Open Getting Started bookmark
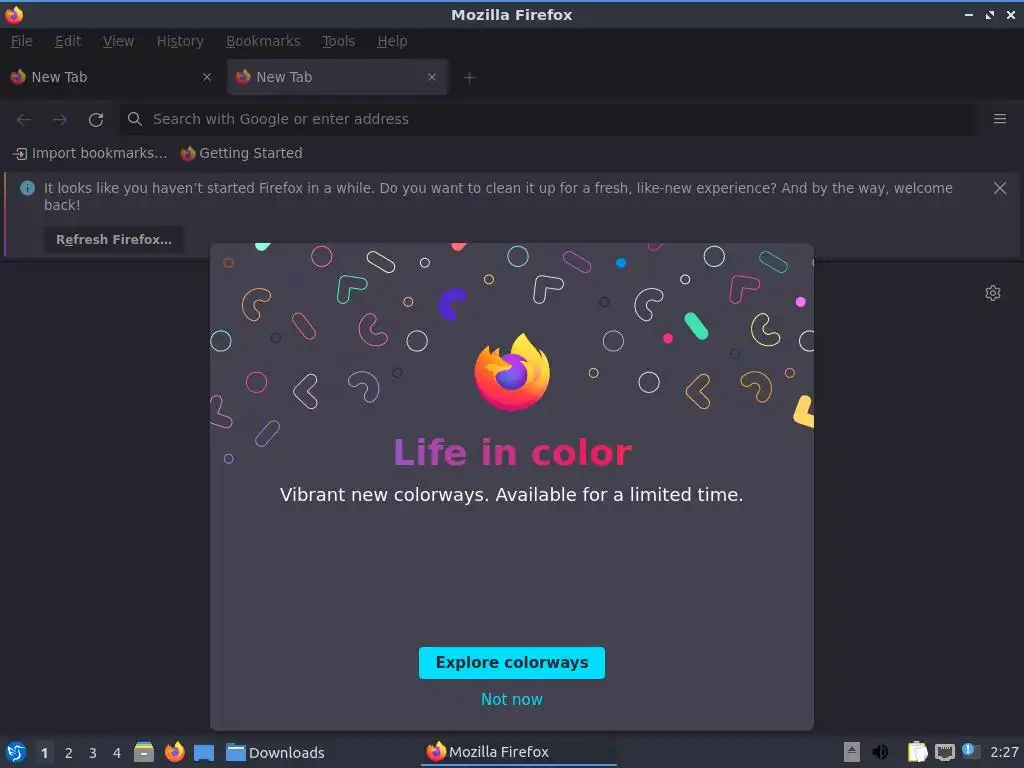Screen dimensions: 1024x768 (242, 153)
